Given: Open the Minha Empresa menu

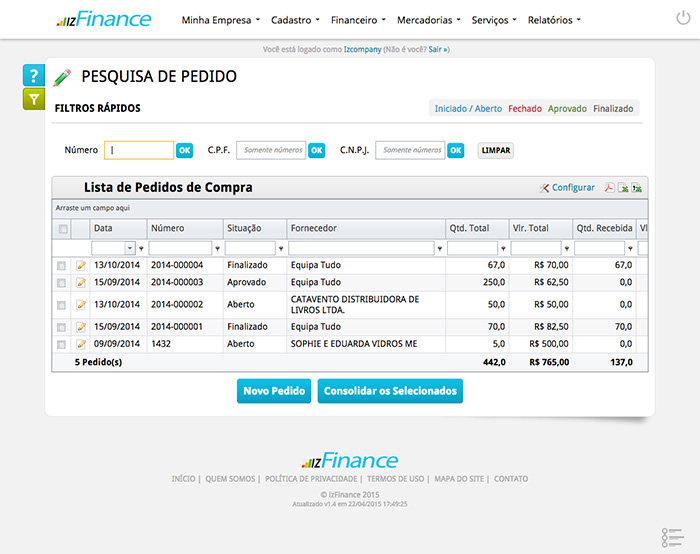Looking at the screenshot, I should click(220, 20).
